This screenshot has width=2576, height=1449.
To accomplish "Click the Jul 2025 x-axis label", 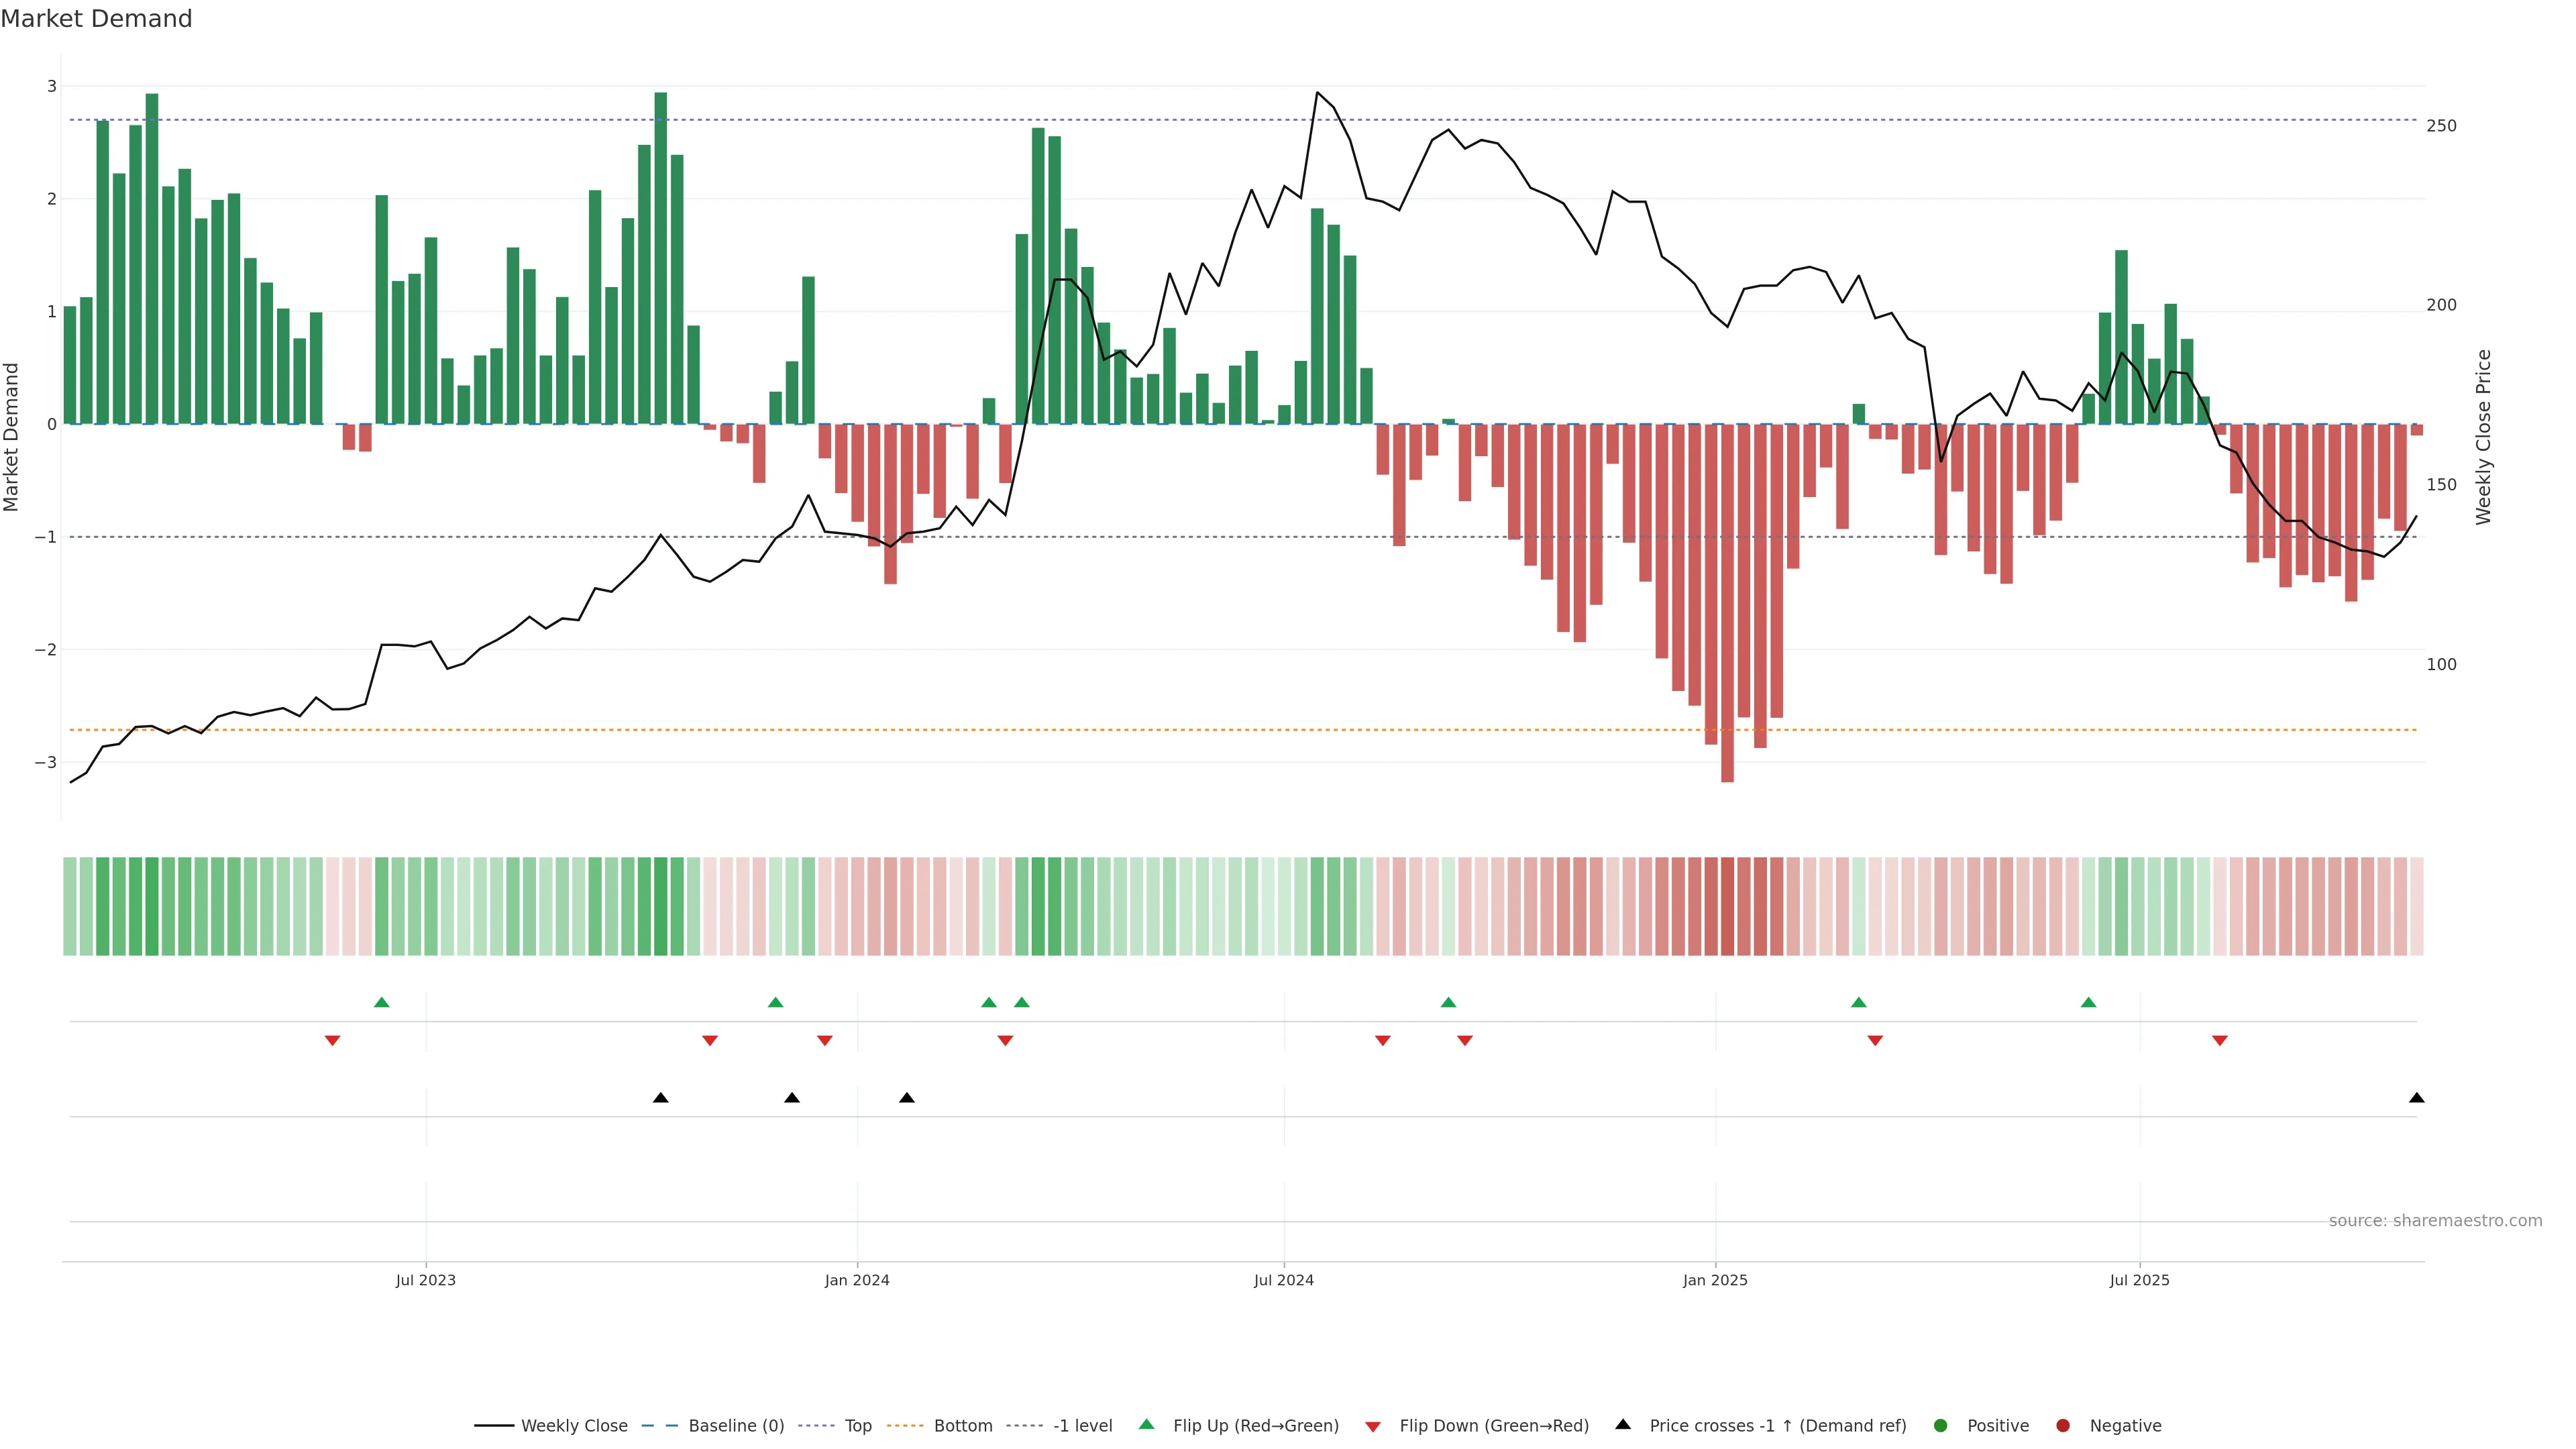I will pyautogui.click(x=2139, y=1280).
